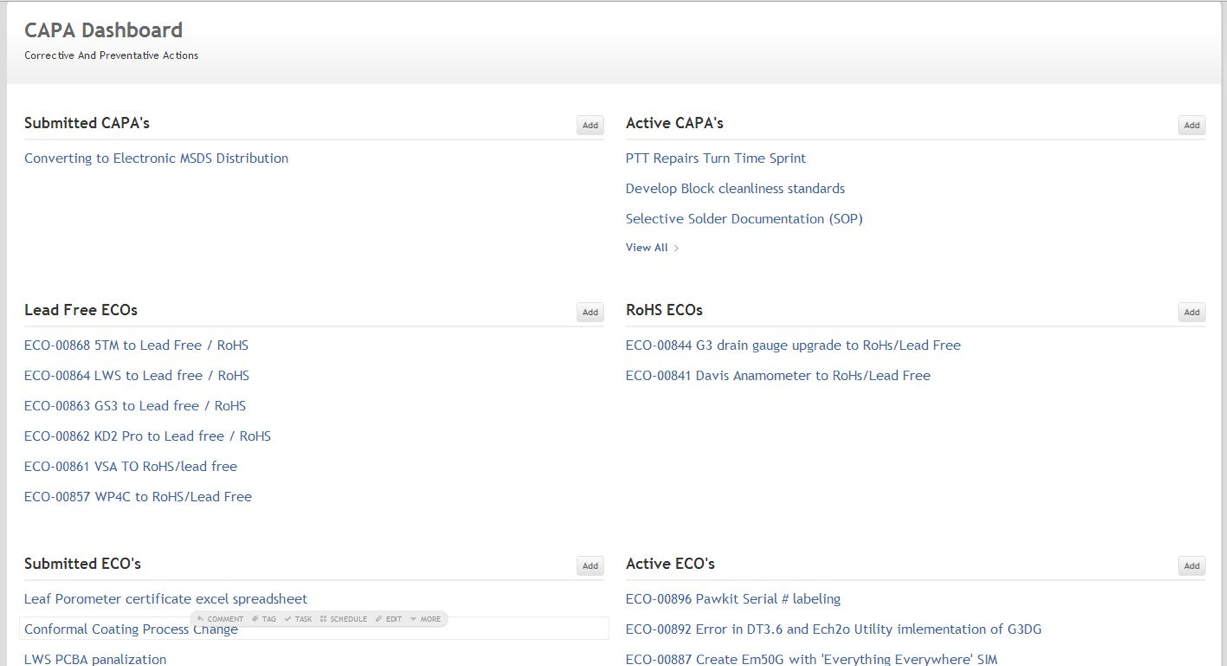Click Add in RoHS ECOs section
The height and width of the screenshot is (666, 1227).
click(1191, 312)
